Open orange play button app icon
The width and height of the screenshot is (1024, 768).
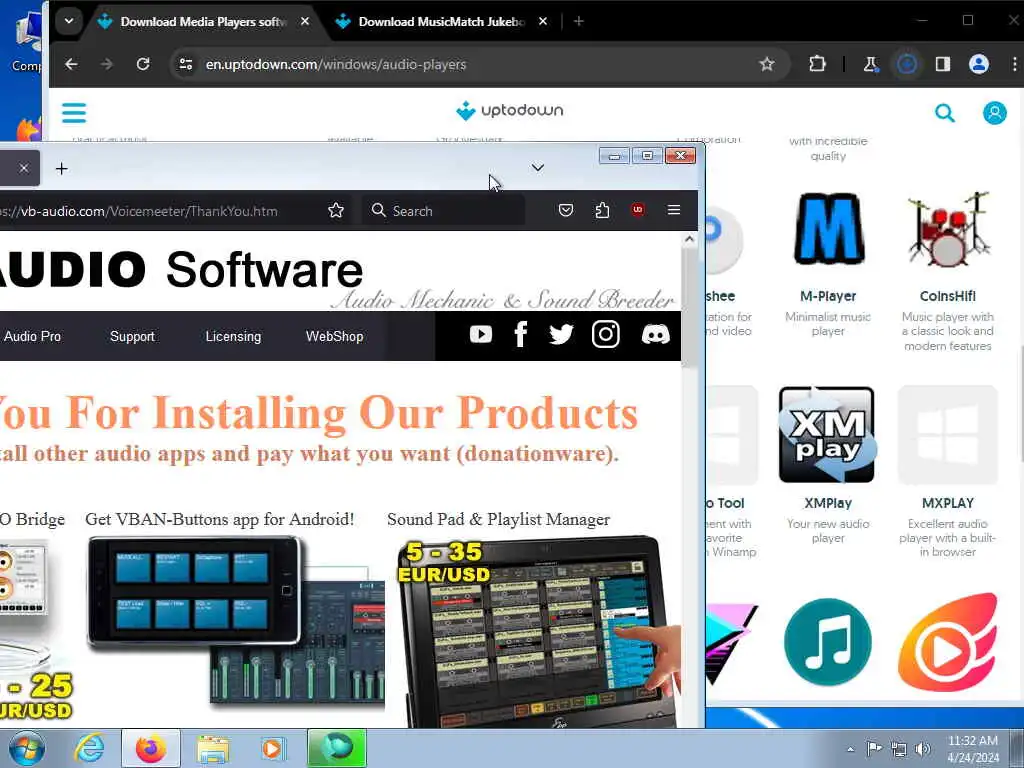coord(948,642)
